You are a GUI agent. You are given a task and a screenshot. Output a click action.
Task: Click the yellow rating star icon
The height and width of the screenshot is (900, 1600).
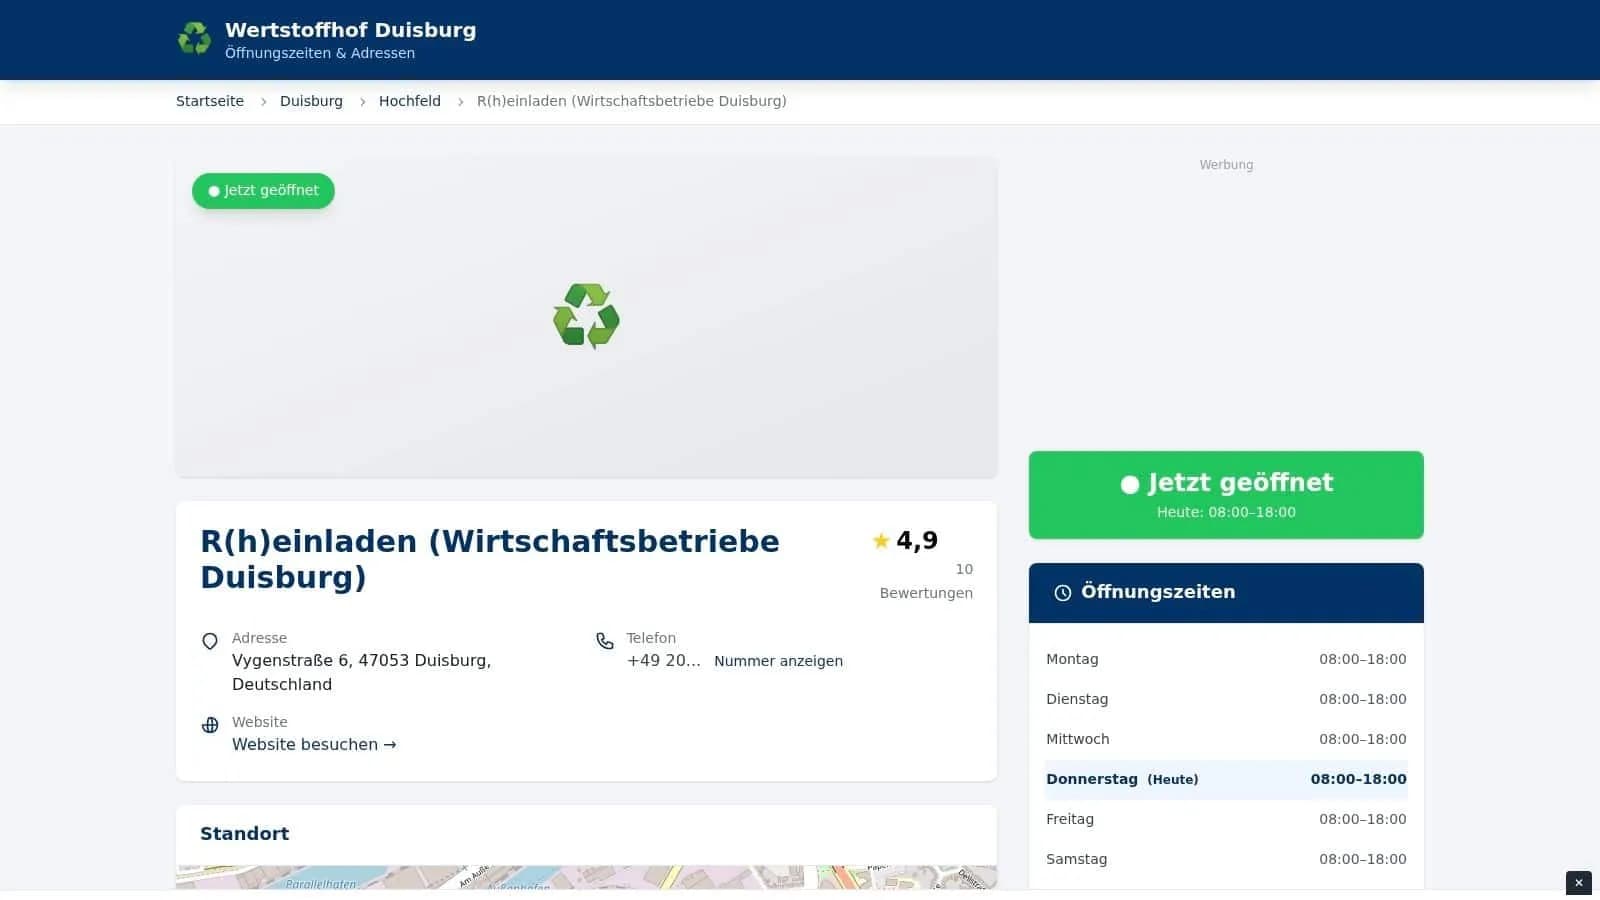[x=881, y=541]
